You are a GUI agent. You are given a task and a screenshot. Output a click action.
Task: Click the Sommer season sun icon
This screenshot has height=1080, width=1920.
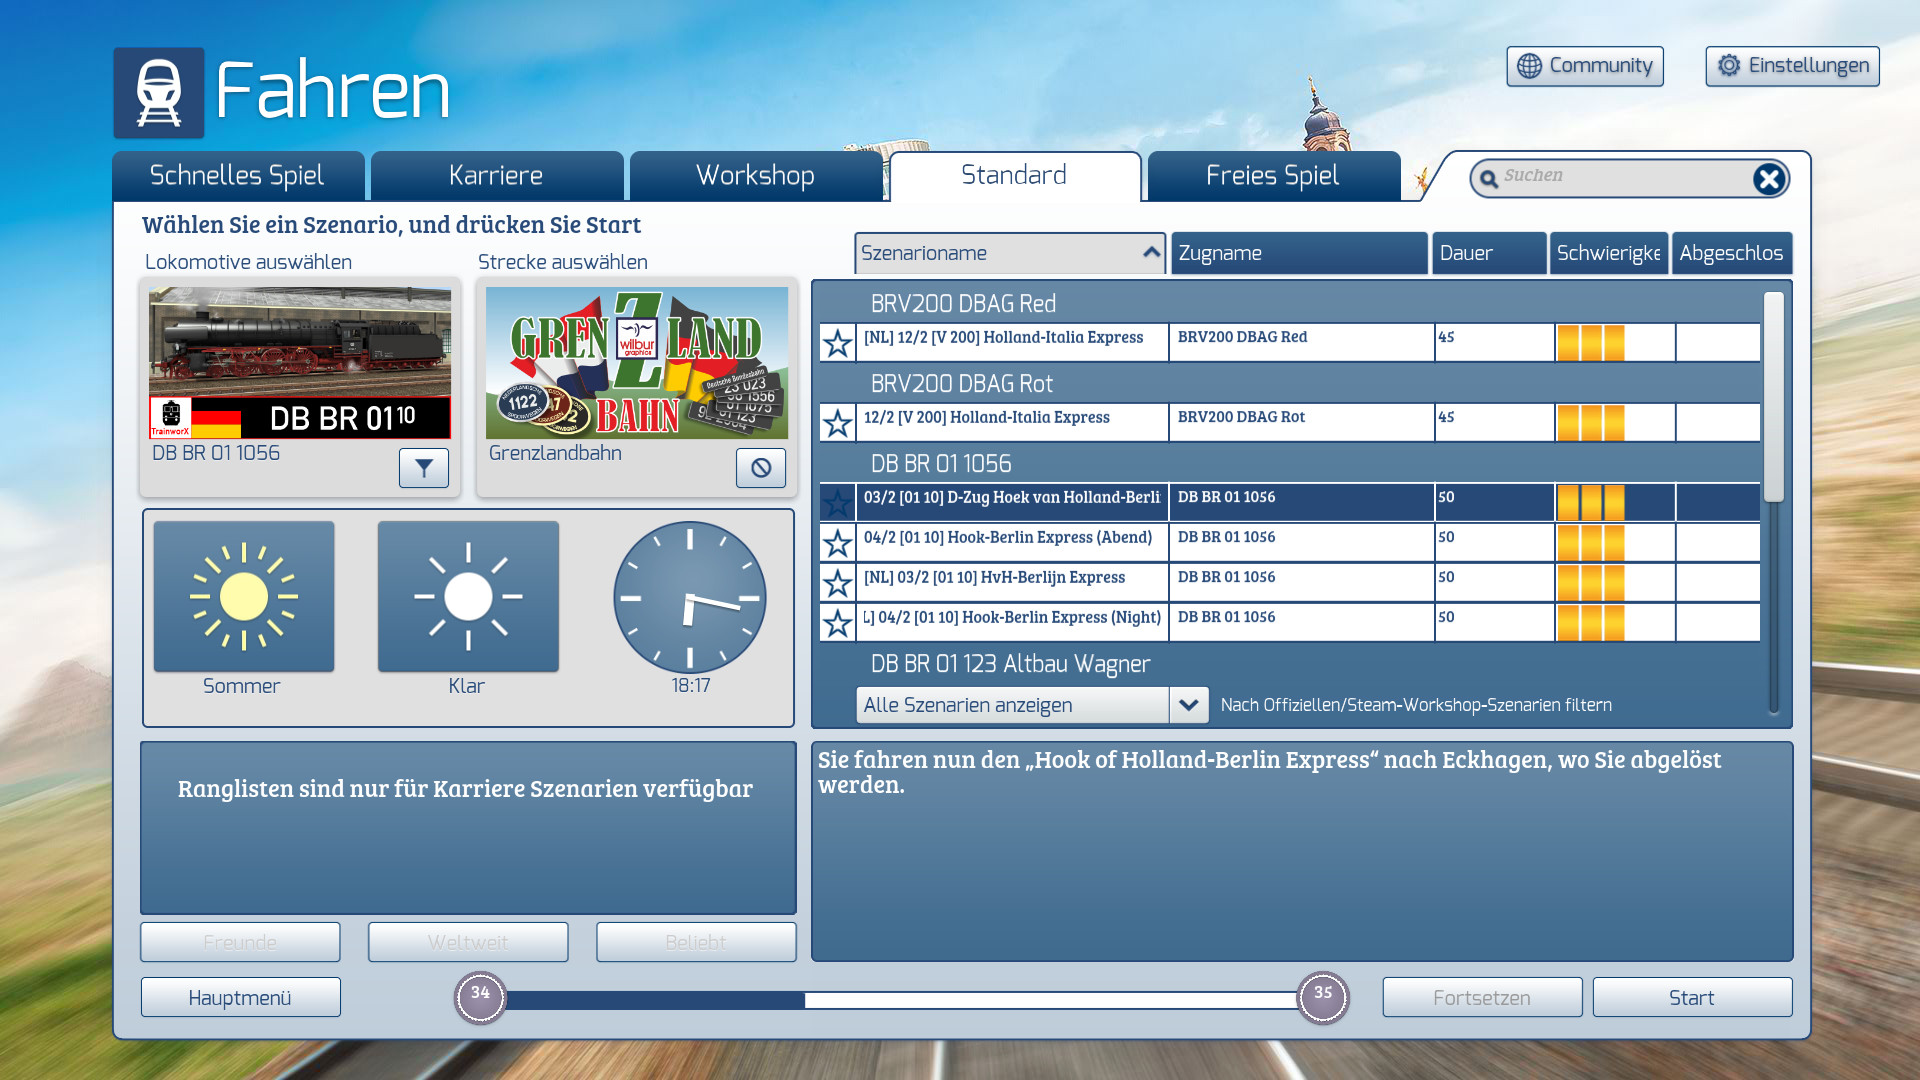[244, 597]
